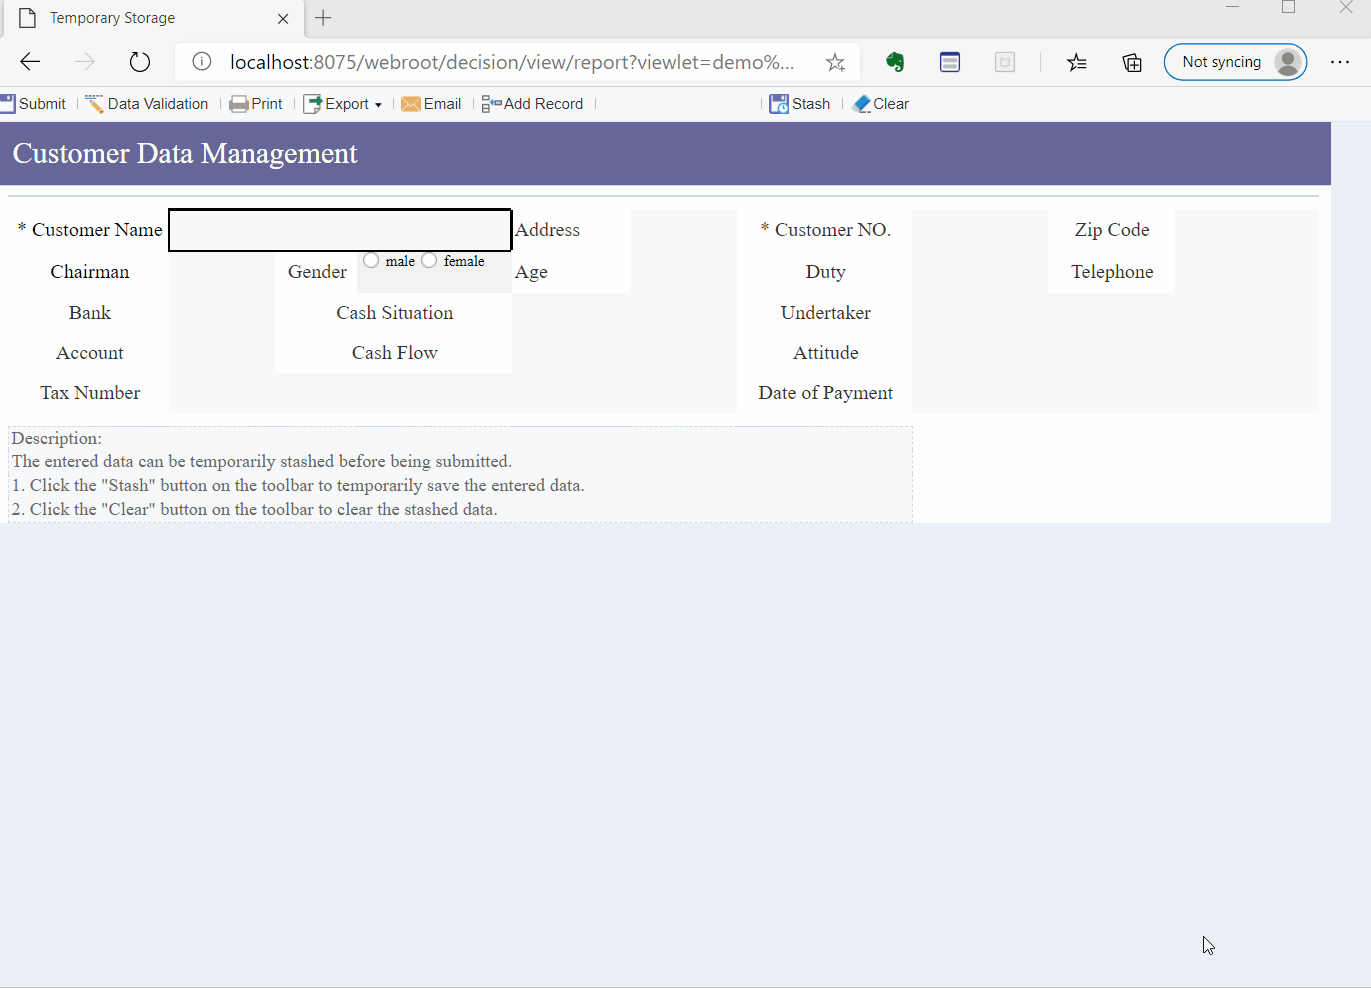
Task: Go back using the browser back arrow
Action: click(30, 62)
